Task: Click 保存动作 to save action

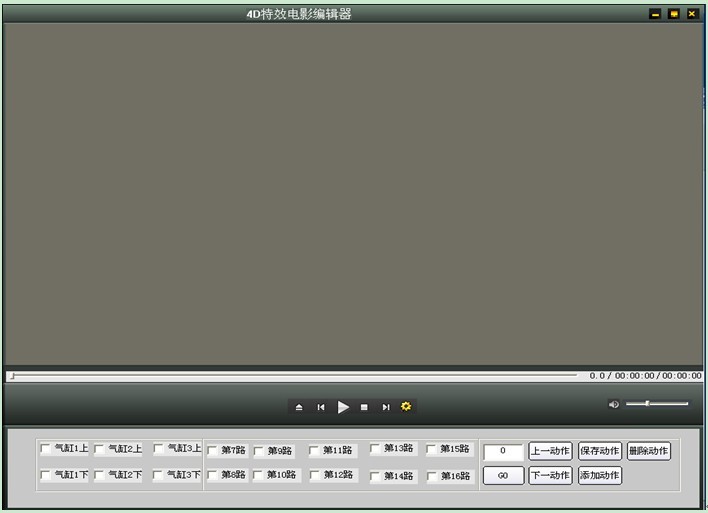Action: tap(599, 451)
